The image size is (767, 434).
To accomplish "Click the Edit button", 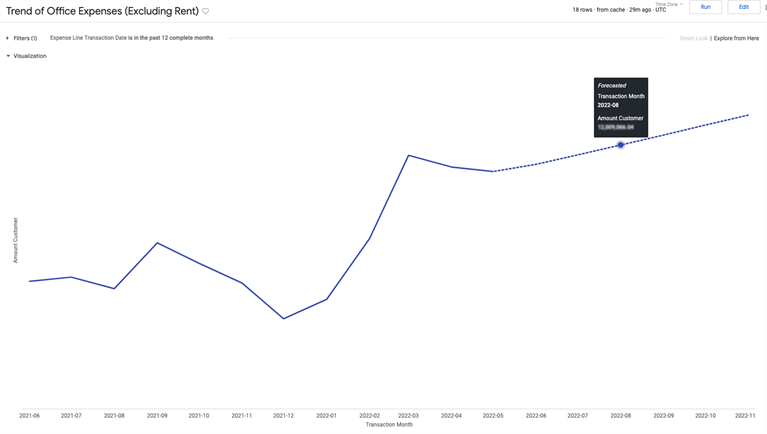I will [743, 7].
